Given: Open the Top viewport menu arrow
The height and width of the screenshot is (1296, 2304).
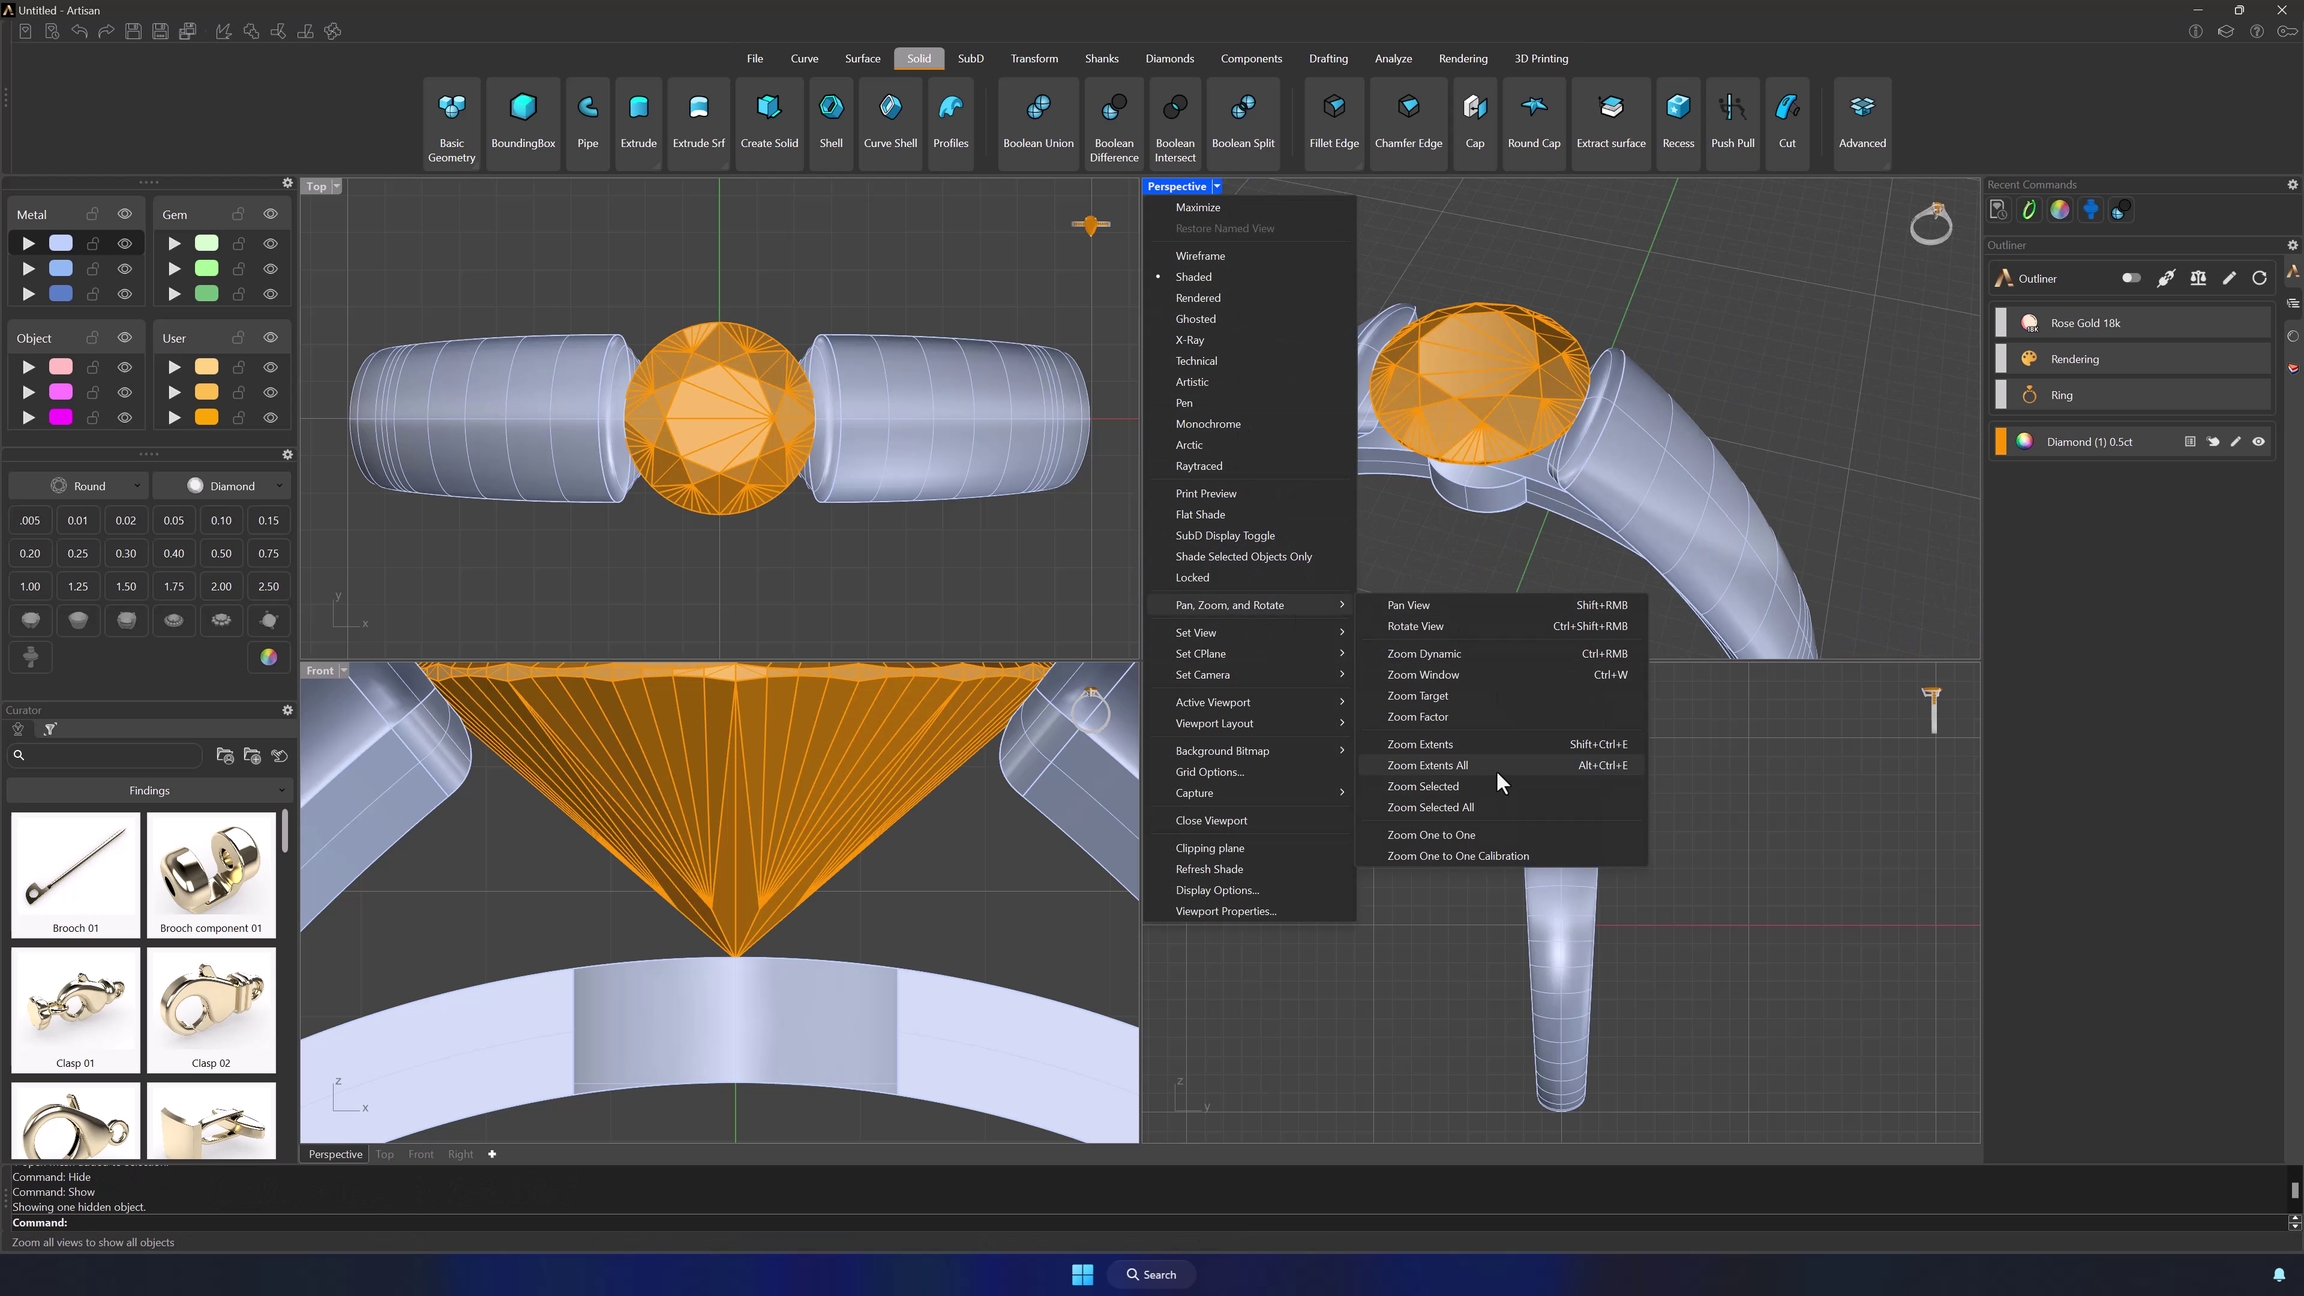Looking at the screenshot, I should click(337, 187).
